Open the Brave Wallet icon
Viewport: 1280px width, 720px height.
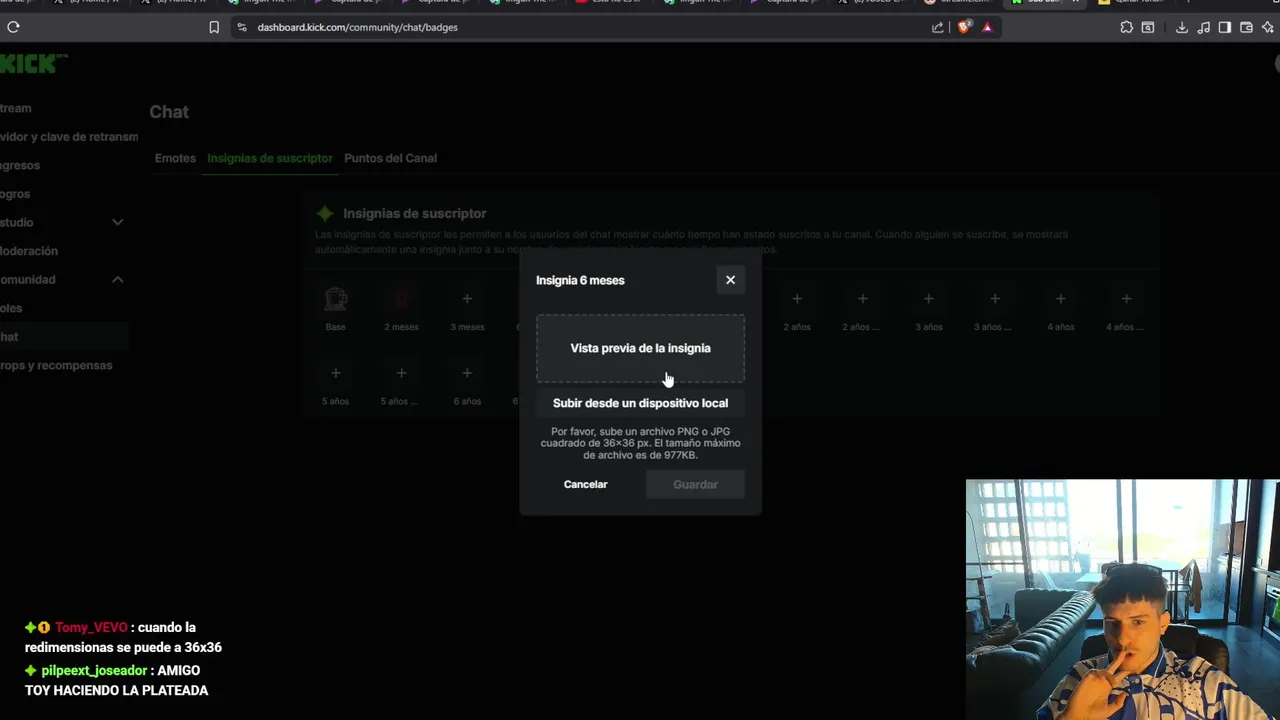[1246, 27]
